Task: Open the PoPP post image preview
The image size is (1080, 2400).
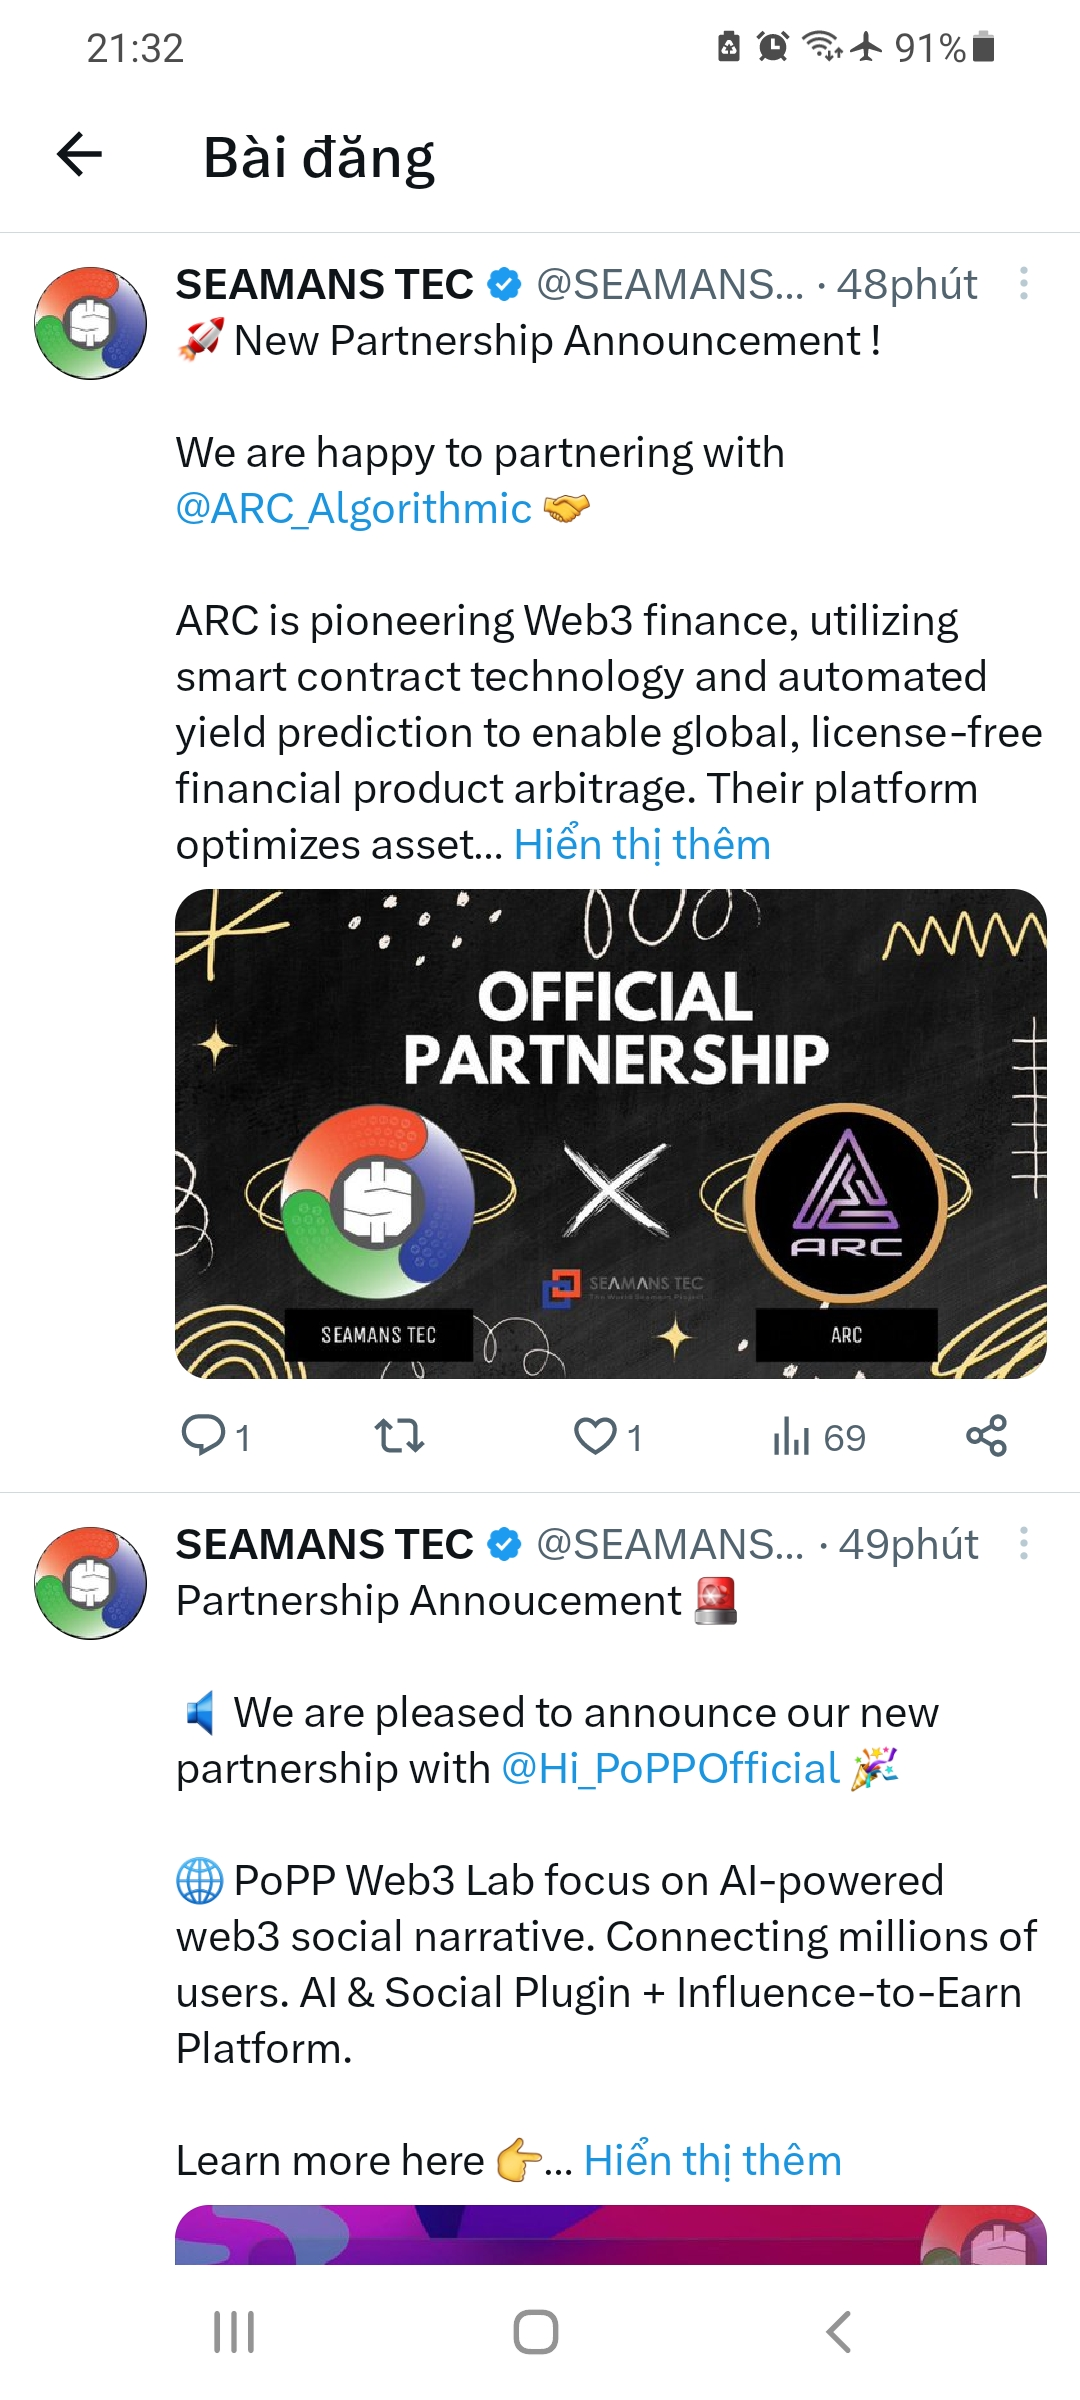Action: coord(611,2235)
